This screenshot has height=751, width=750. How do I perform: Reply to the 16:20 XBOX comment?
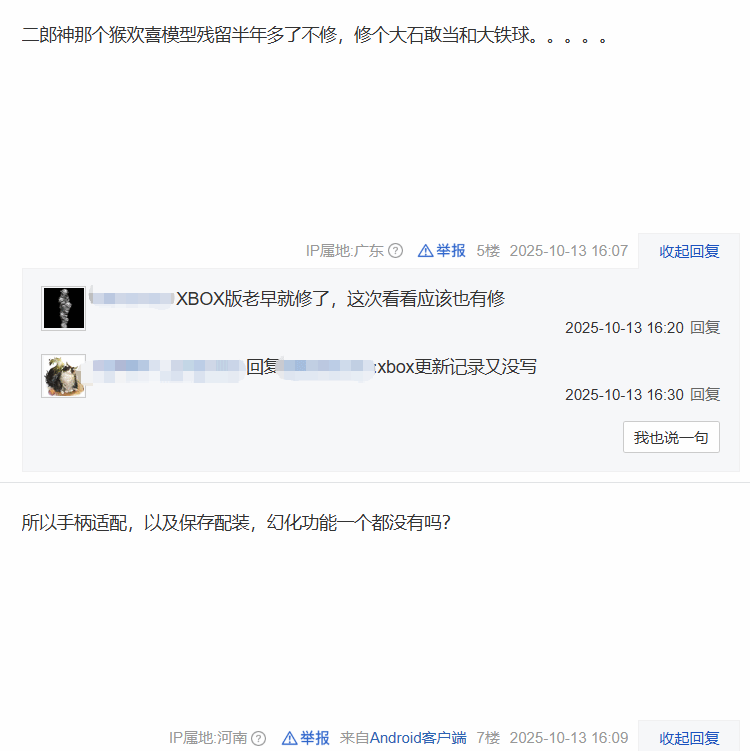pos(705,328)
